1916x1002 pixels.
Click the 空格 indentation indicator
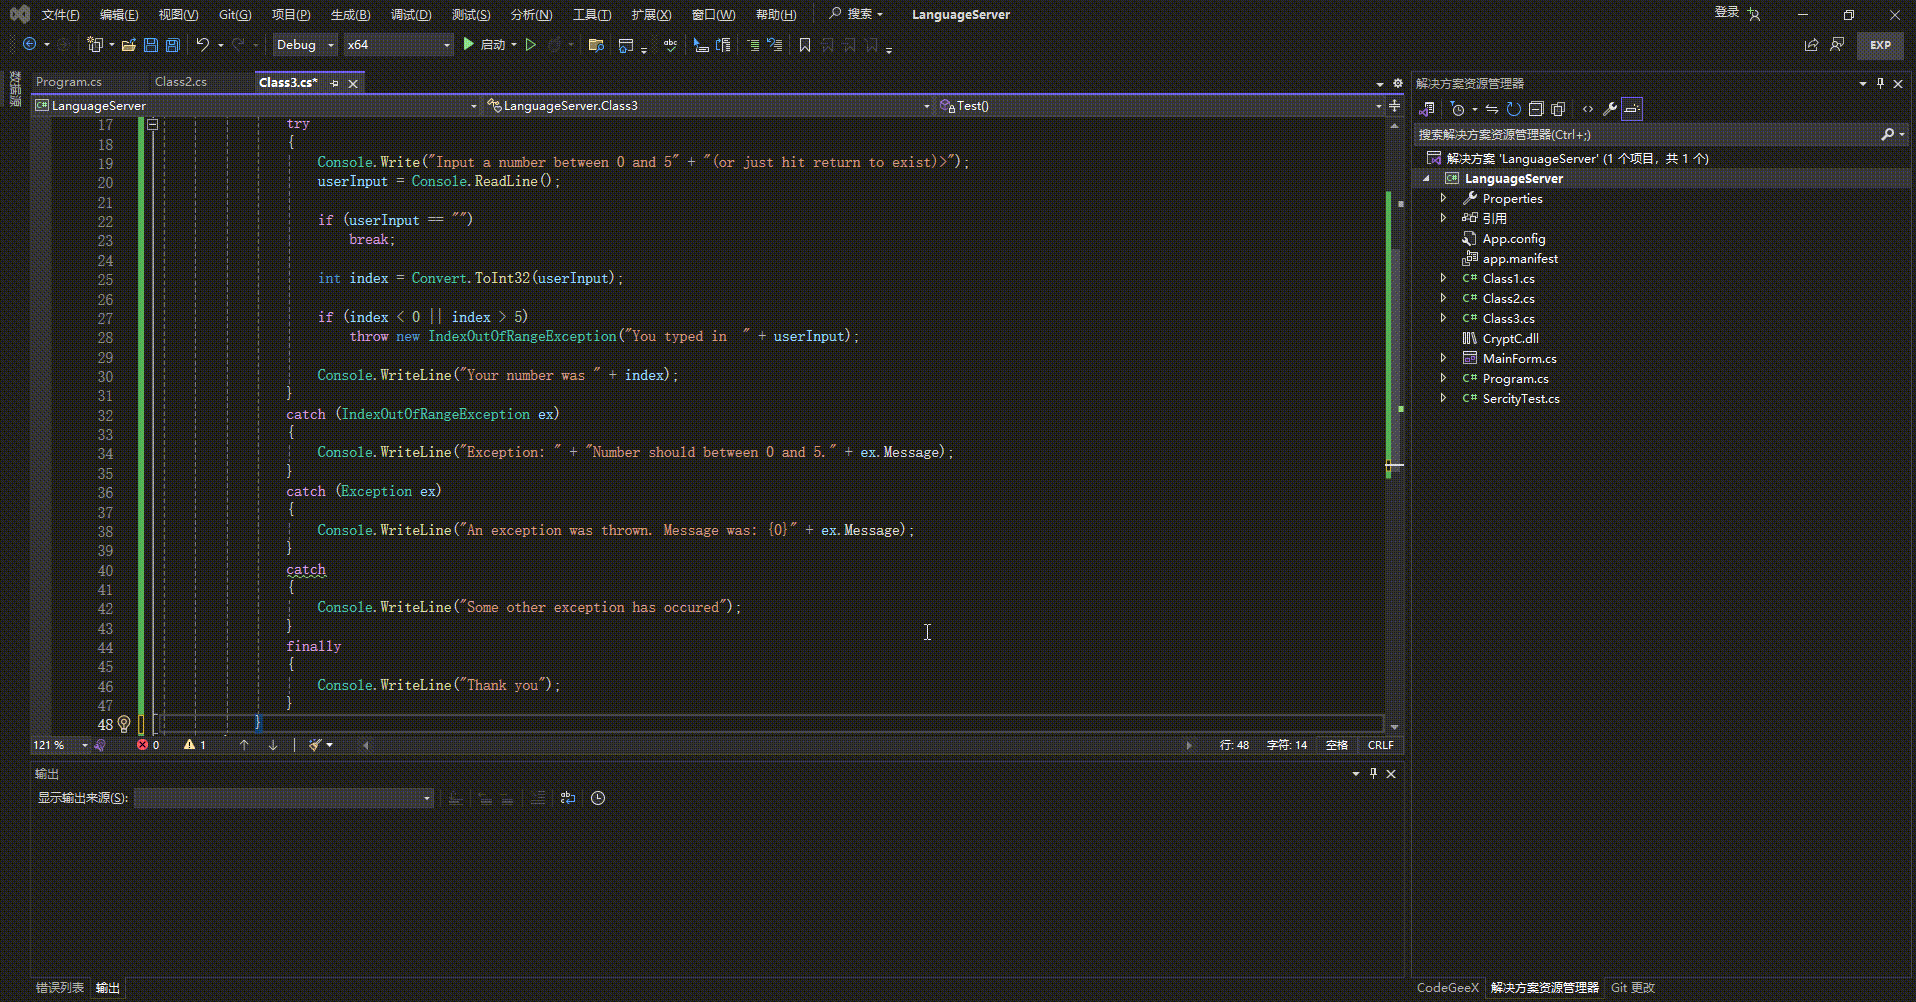[1337, 745]
